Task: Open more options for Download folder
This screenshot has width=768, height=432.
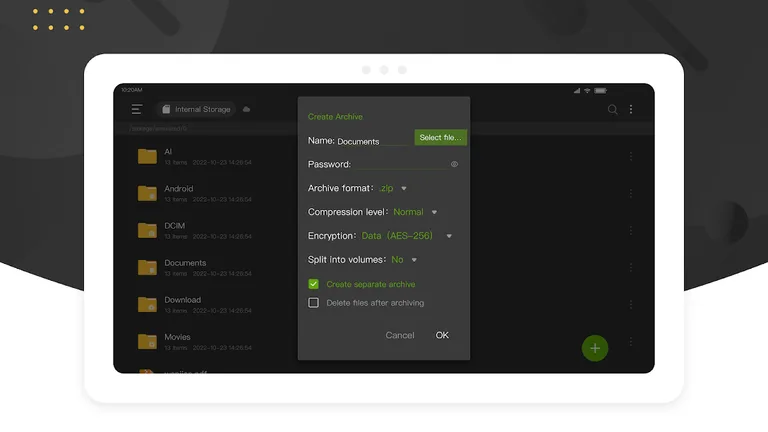Action: pyautogui.click(x=631, y=305)
